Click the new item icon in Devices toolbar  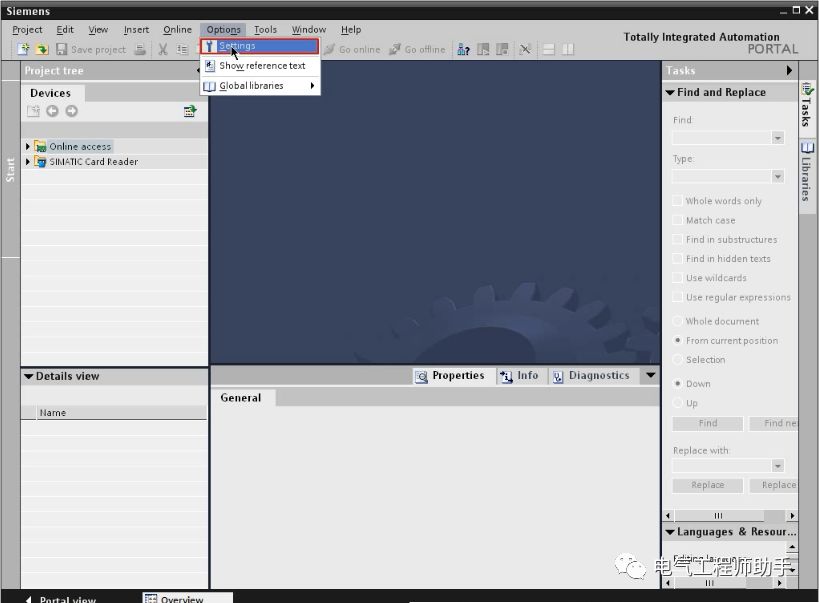point(33,111)
